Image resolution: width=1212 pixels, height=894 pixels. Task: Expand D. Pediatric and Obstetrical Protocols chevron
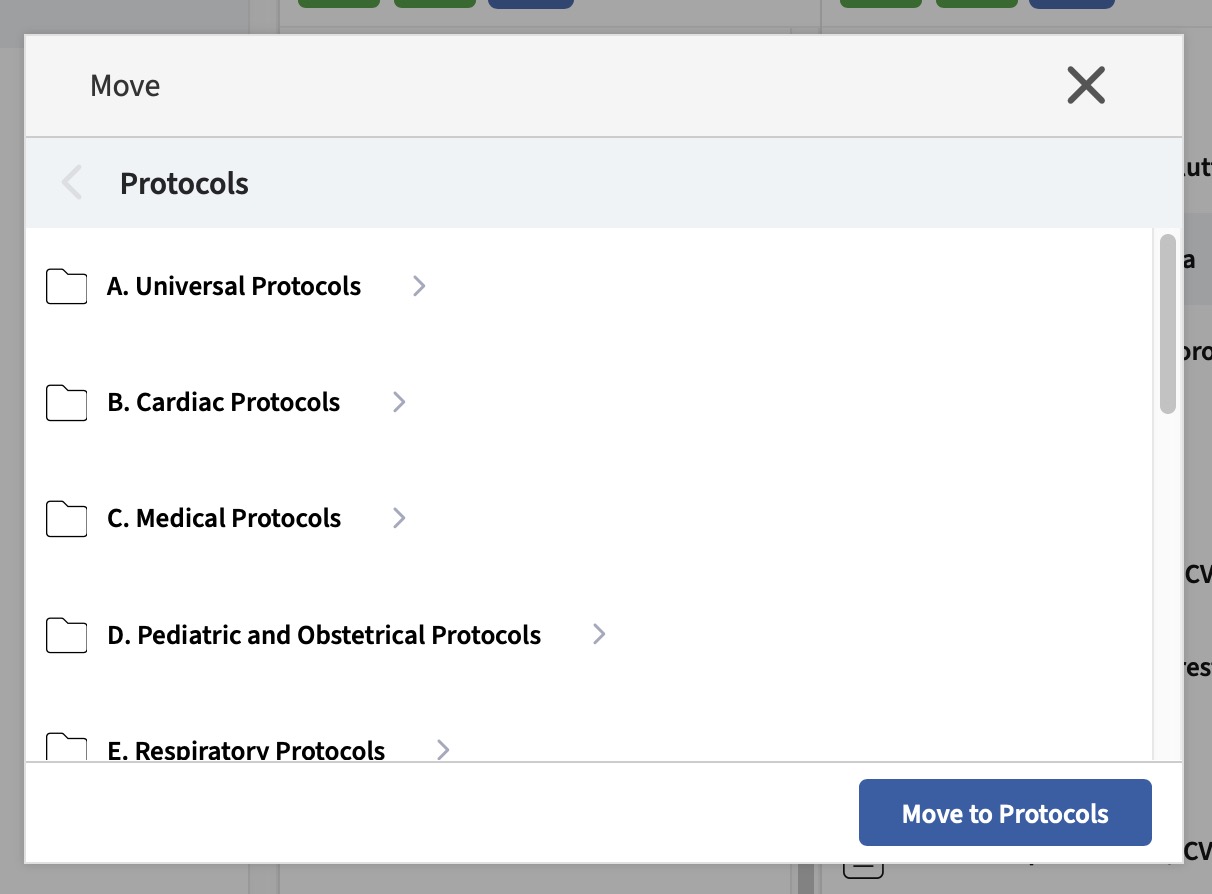point(598,634)
